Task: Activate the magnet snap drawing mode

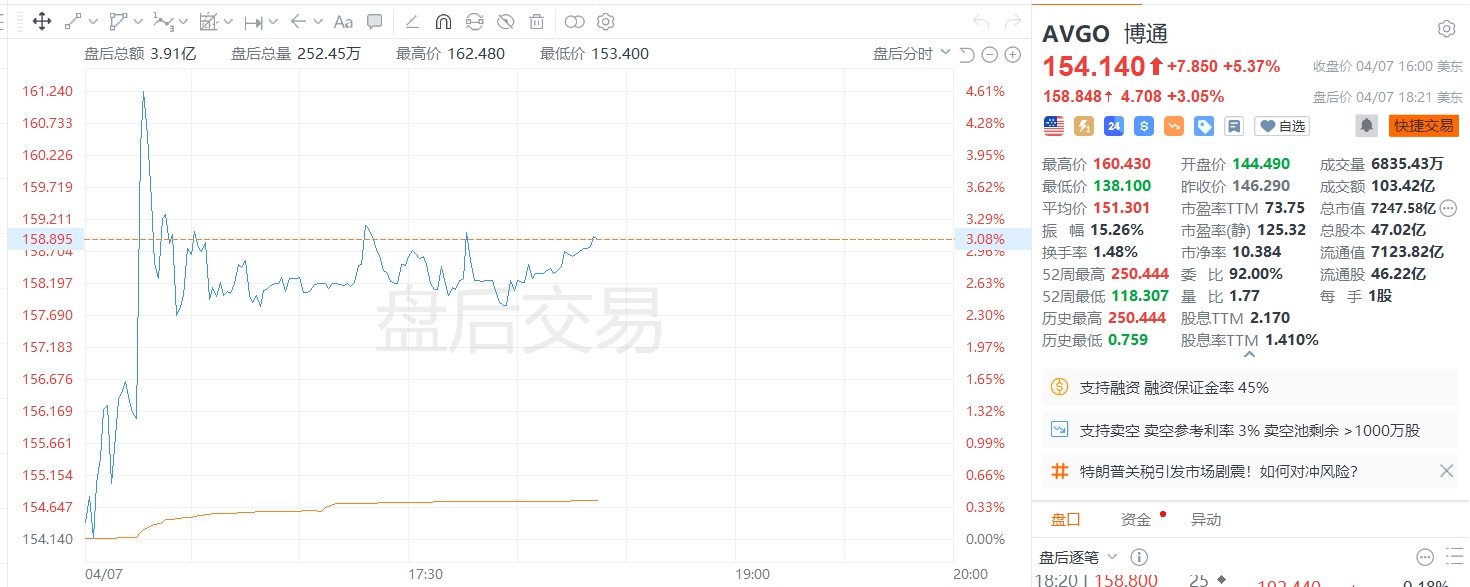Action: 443,21
